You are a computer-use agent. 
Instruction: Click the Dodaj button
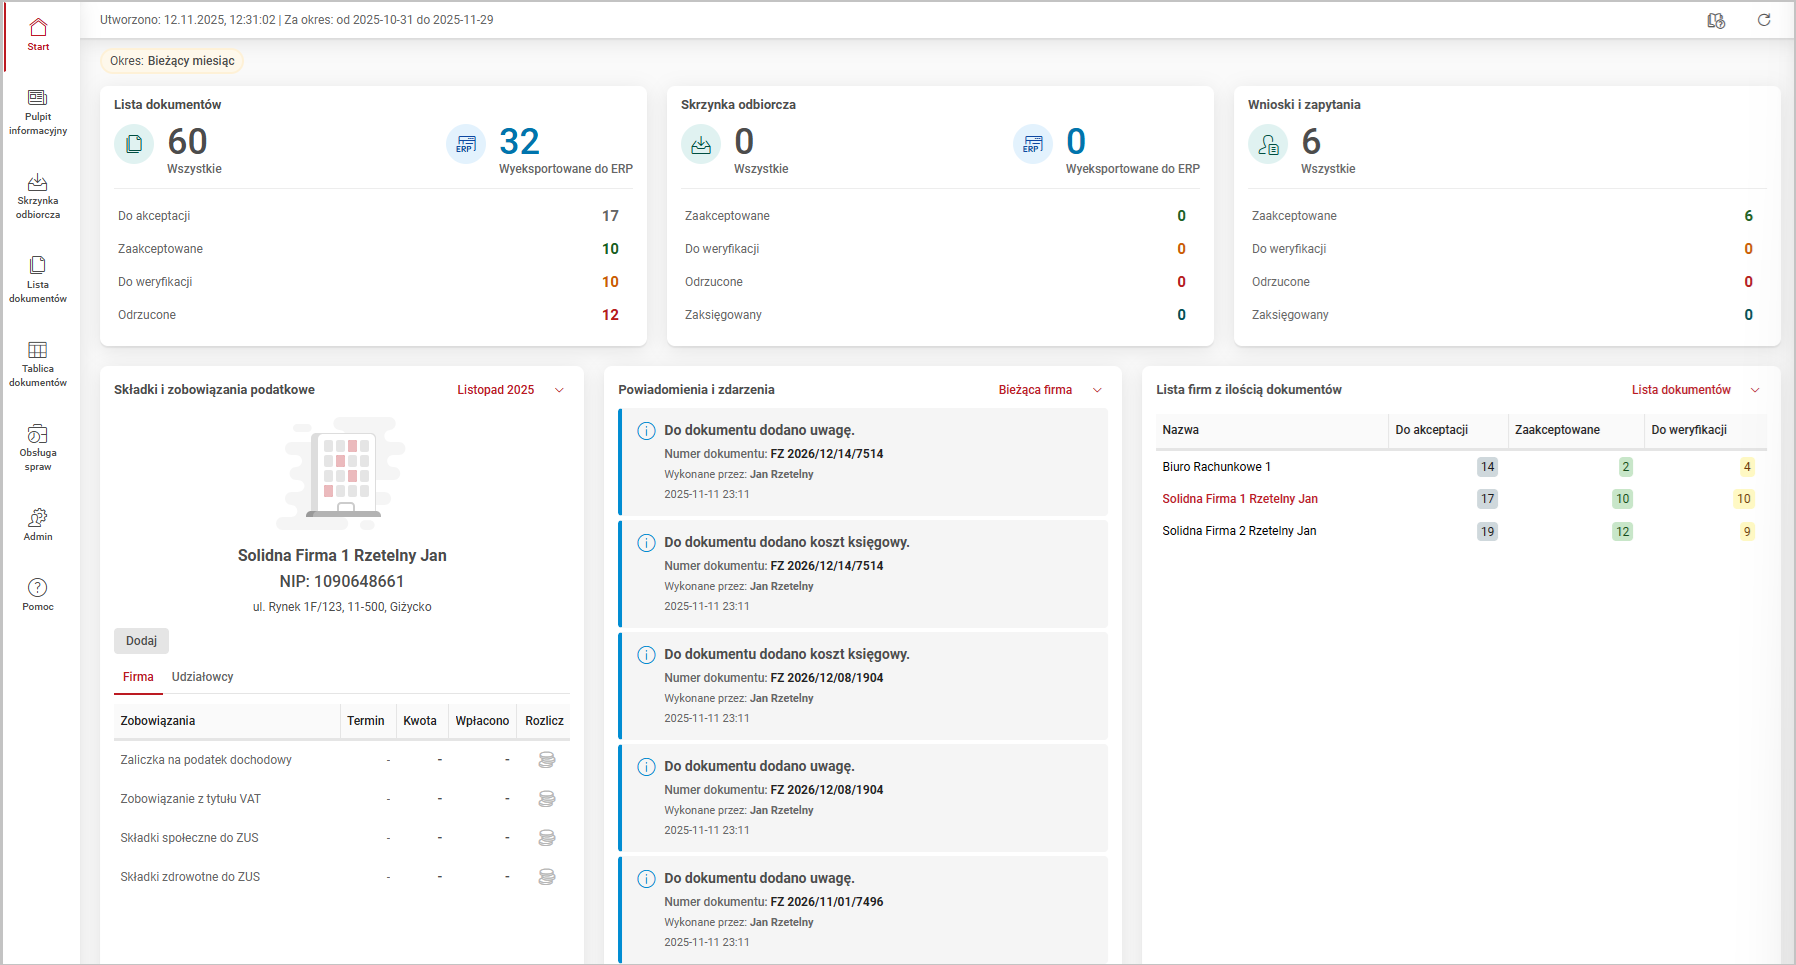[x=141, y=641]
